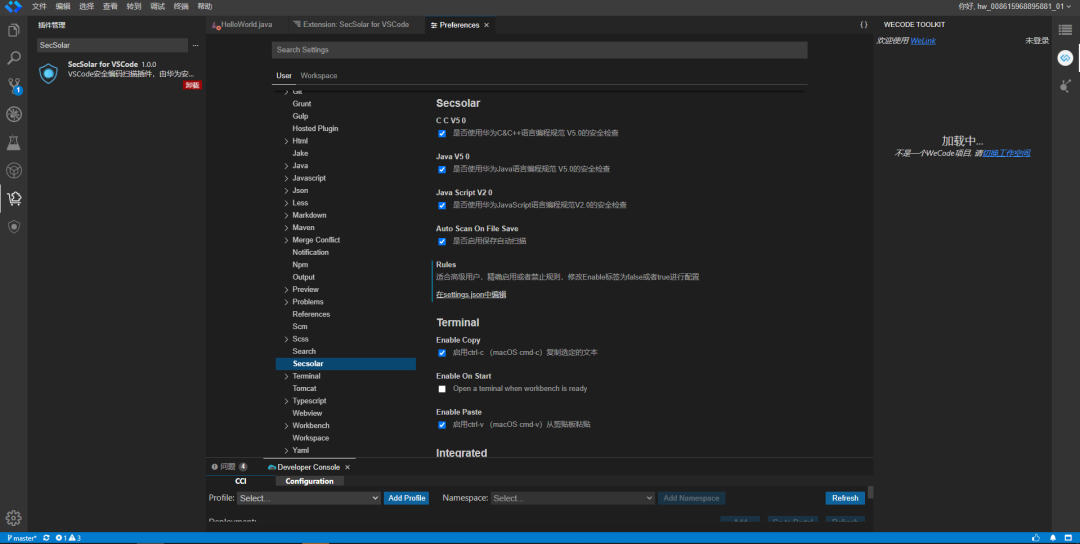The width and height of the screenshot is (1080, 544).
Task: Click the Add Profile button
Action: (406, 498)
